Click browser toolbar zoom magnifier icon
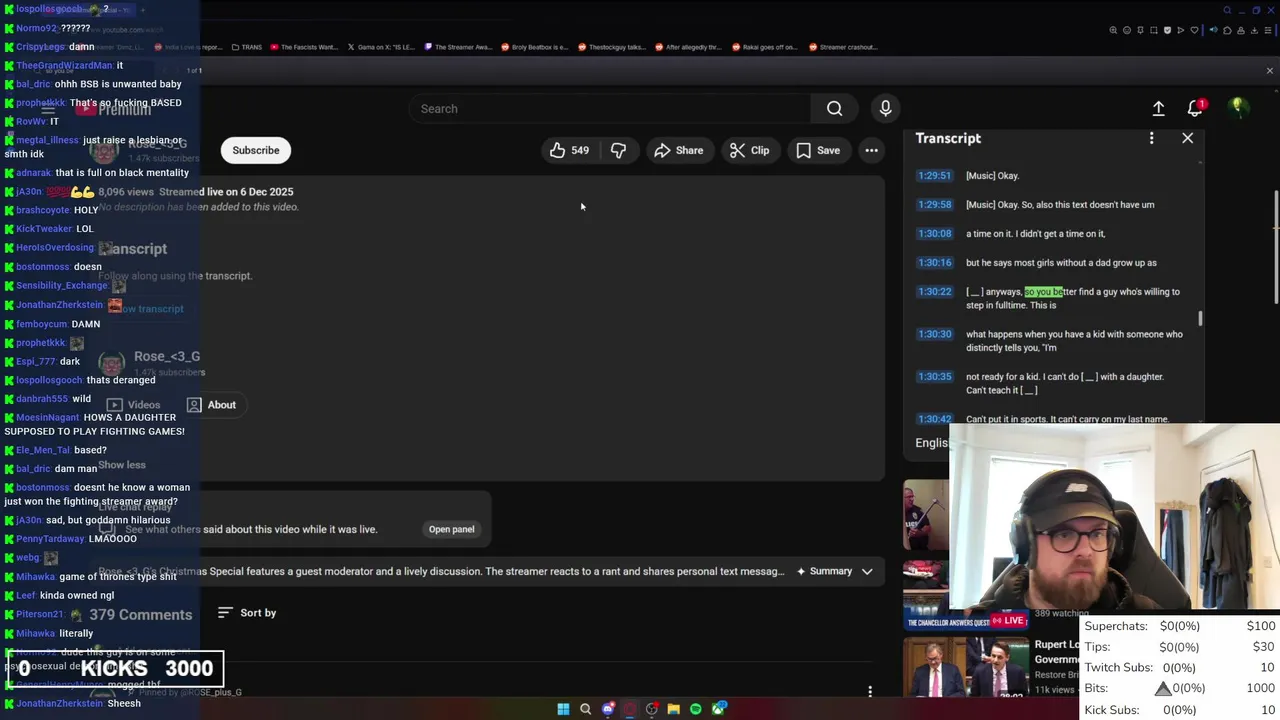Viewport: 1280px width, 720px height. (x=1113, y=30)
